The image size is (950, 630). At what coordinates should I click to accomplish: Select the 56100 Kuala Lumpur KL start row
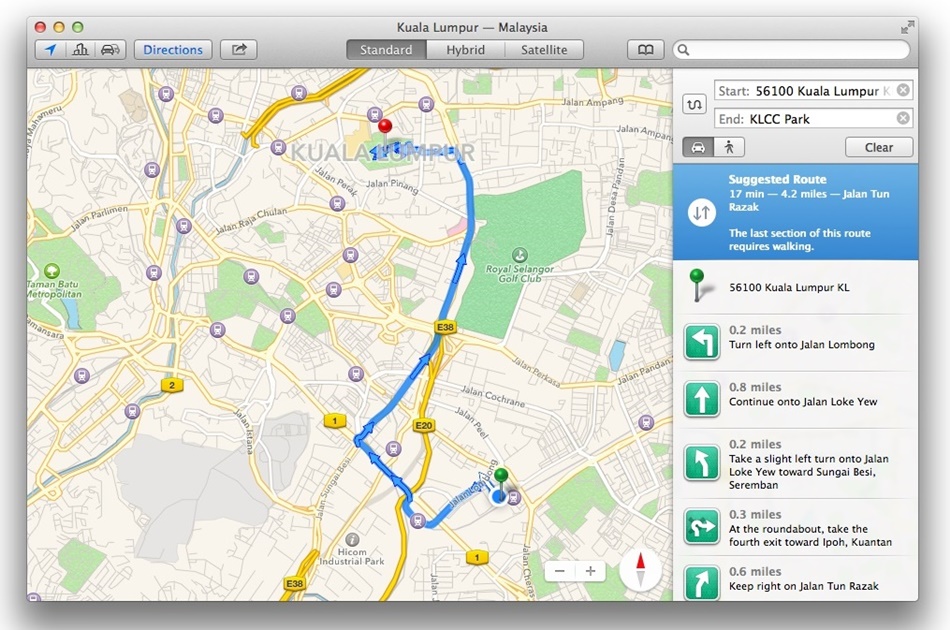pyautogui.click(x=796, y=287)
